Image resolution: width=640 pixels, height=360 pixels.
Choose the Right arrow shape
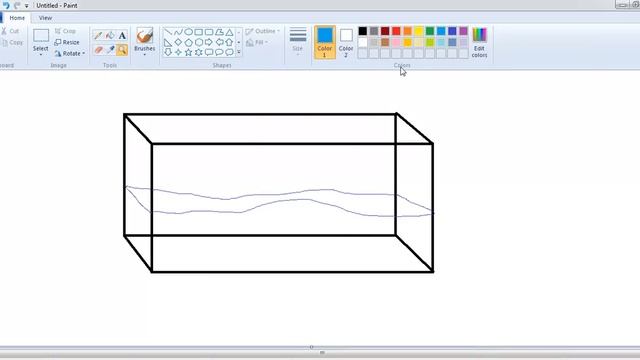209,42
